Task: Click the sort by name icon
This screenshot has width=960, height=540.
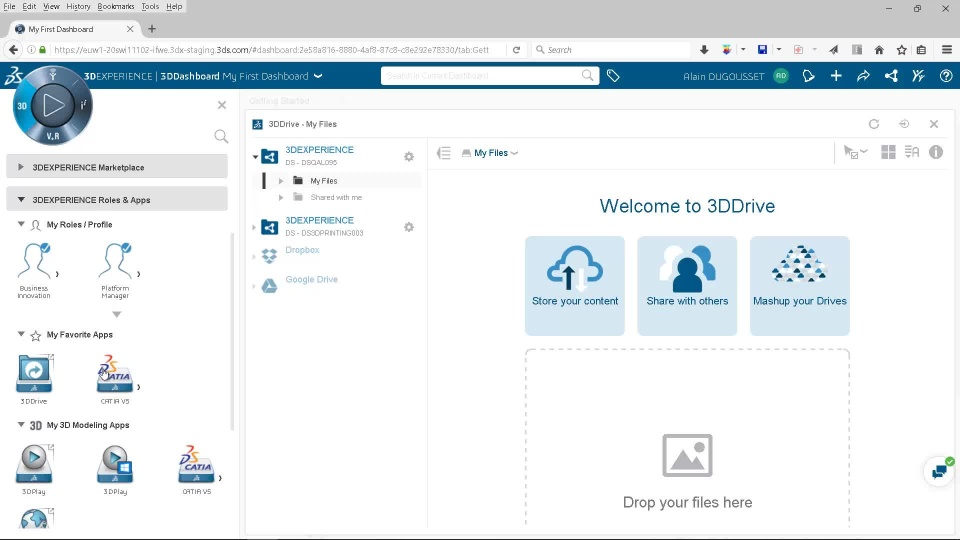Action: coord(912,152)
